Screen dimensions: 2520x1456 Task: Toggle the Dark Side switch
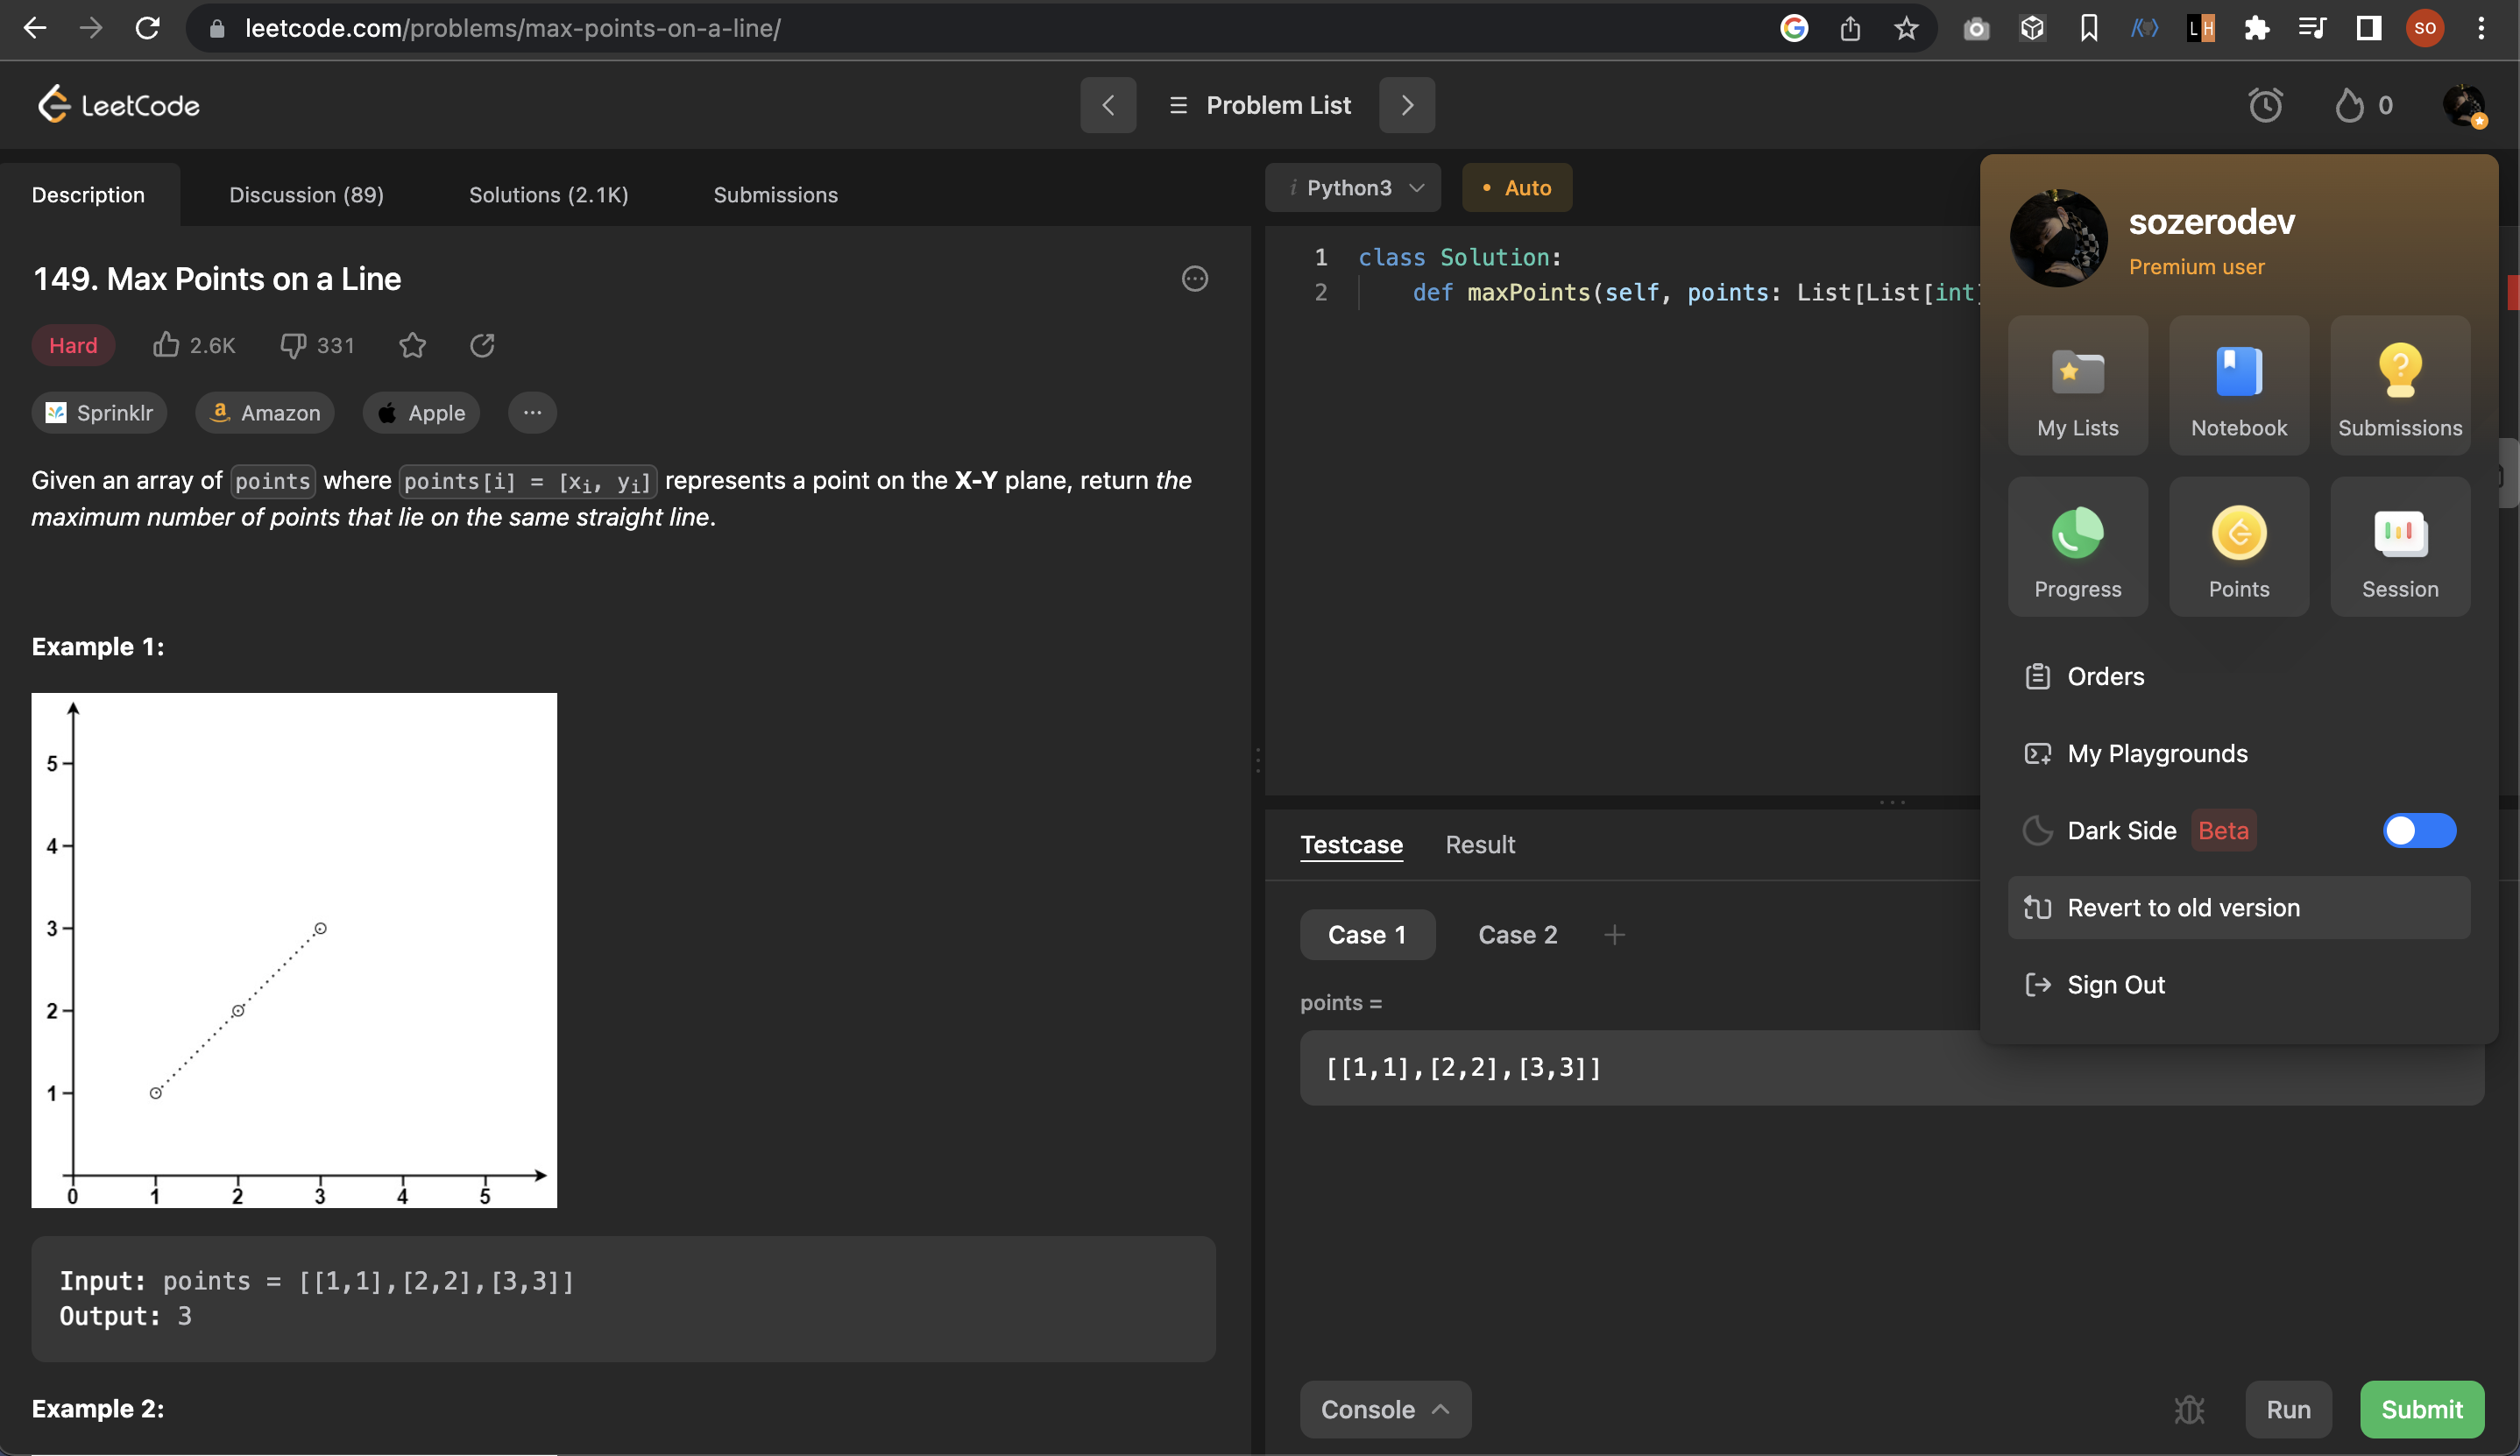point(2418,830)
